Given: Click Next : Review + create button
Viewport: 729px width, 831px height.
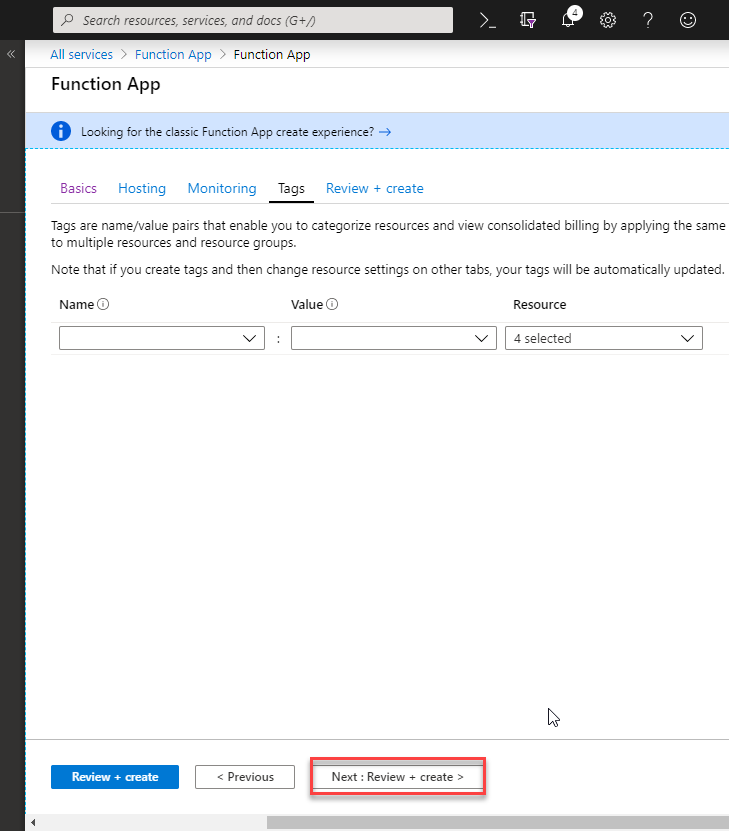Looking at the screenshot, I should click(x=397, y=777).
